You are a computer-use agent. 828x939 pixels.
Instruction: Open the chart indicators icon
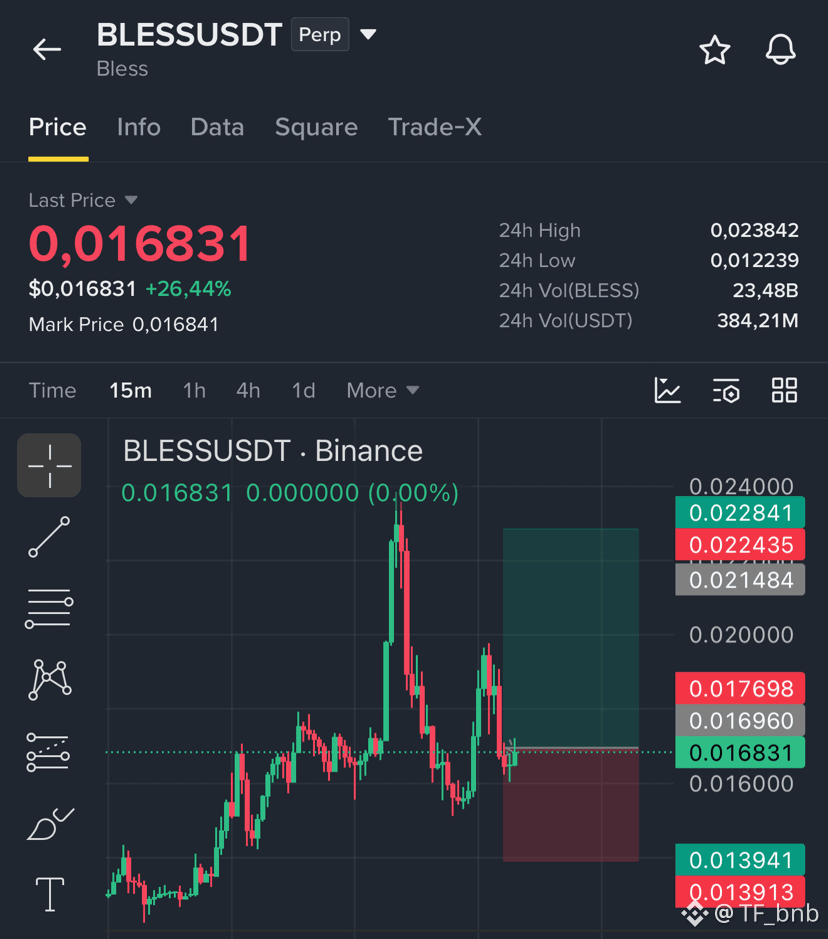click(668, 390)
